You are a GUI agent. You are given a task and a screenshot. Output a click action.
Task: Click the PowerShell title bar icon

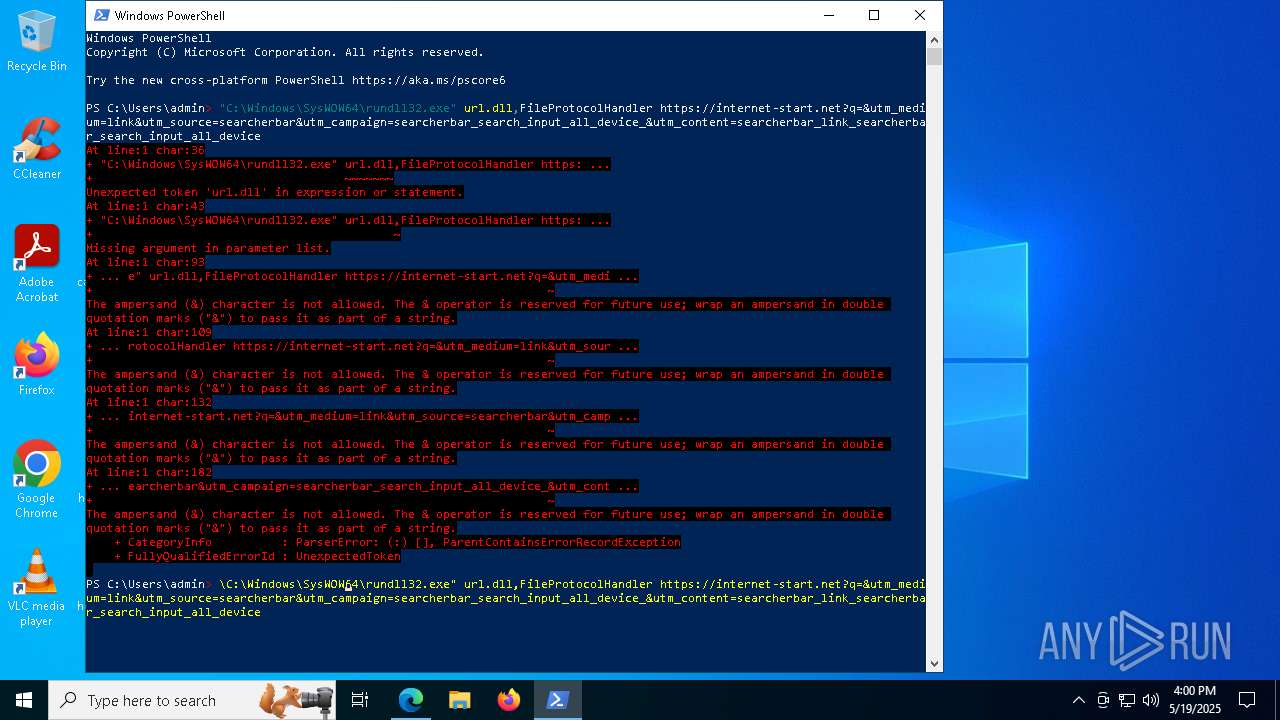(102, 15)
